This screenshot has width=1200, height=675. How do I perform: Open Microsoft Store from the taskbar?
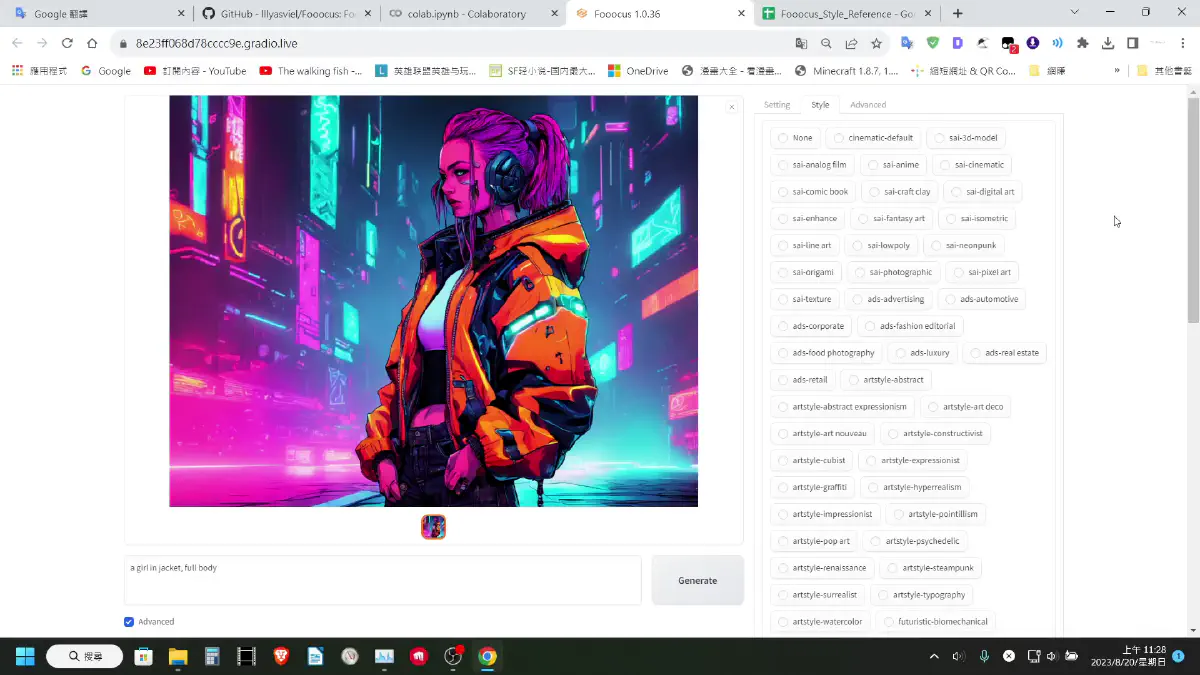pyautogui.click(x=143, y=656)
